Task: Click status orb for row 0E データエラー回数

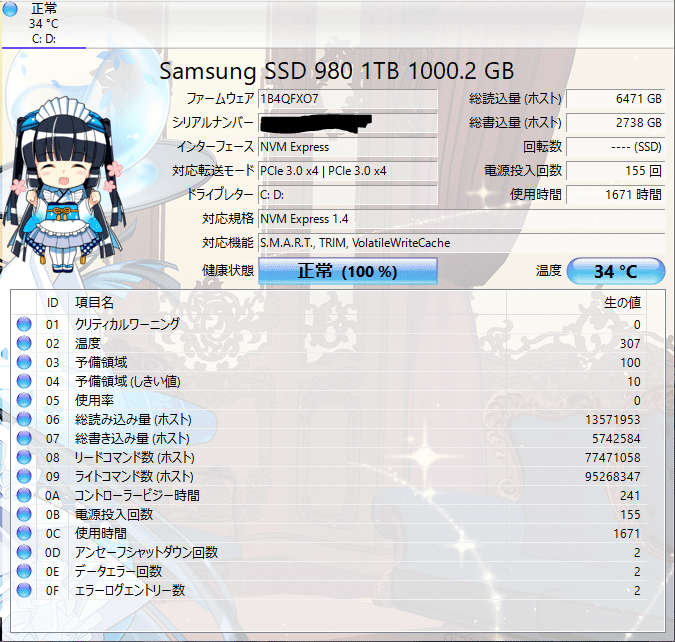Action: pos(24,571)
